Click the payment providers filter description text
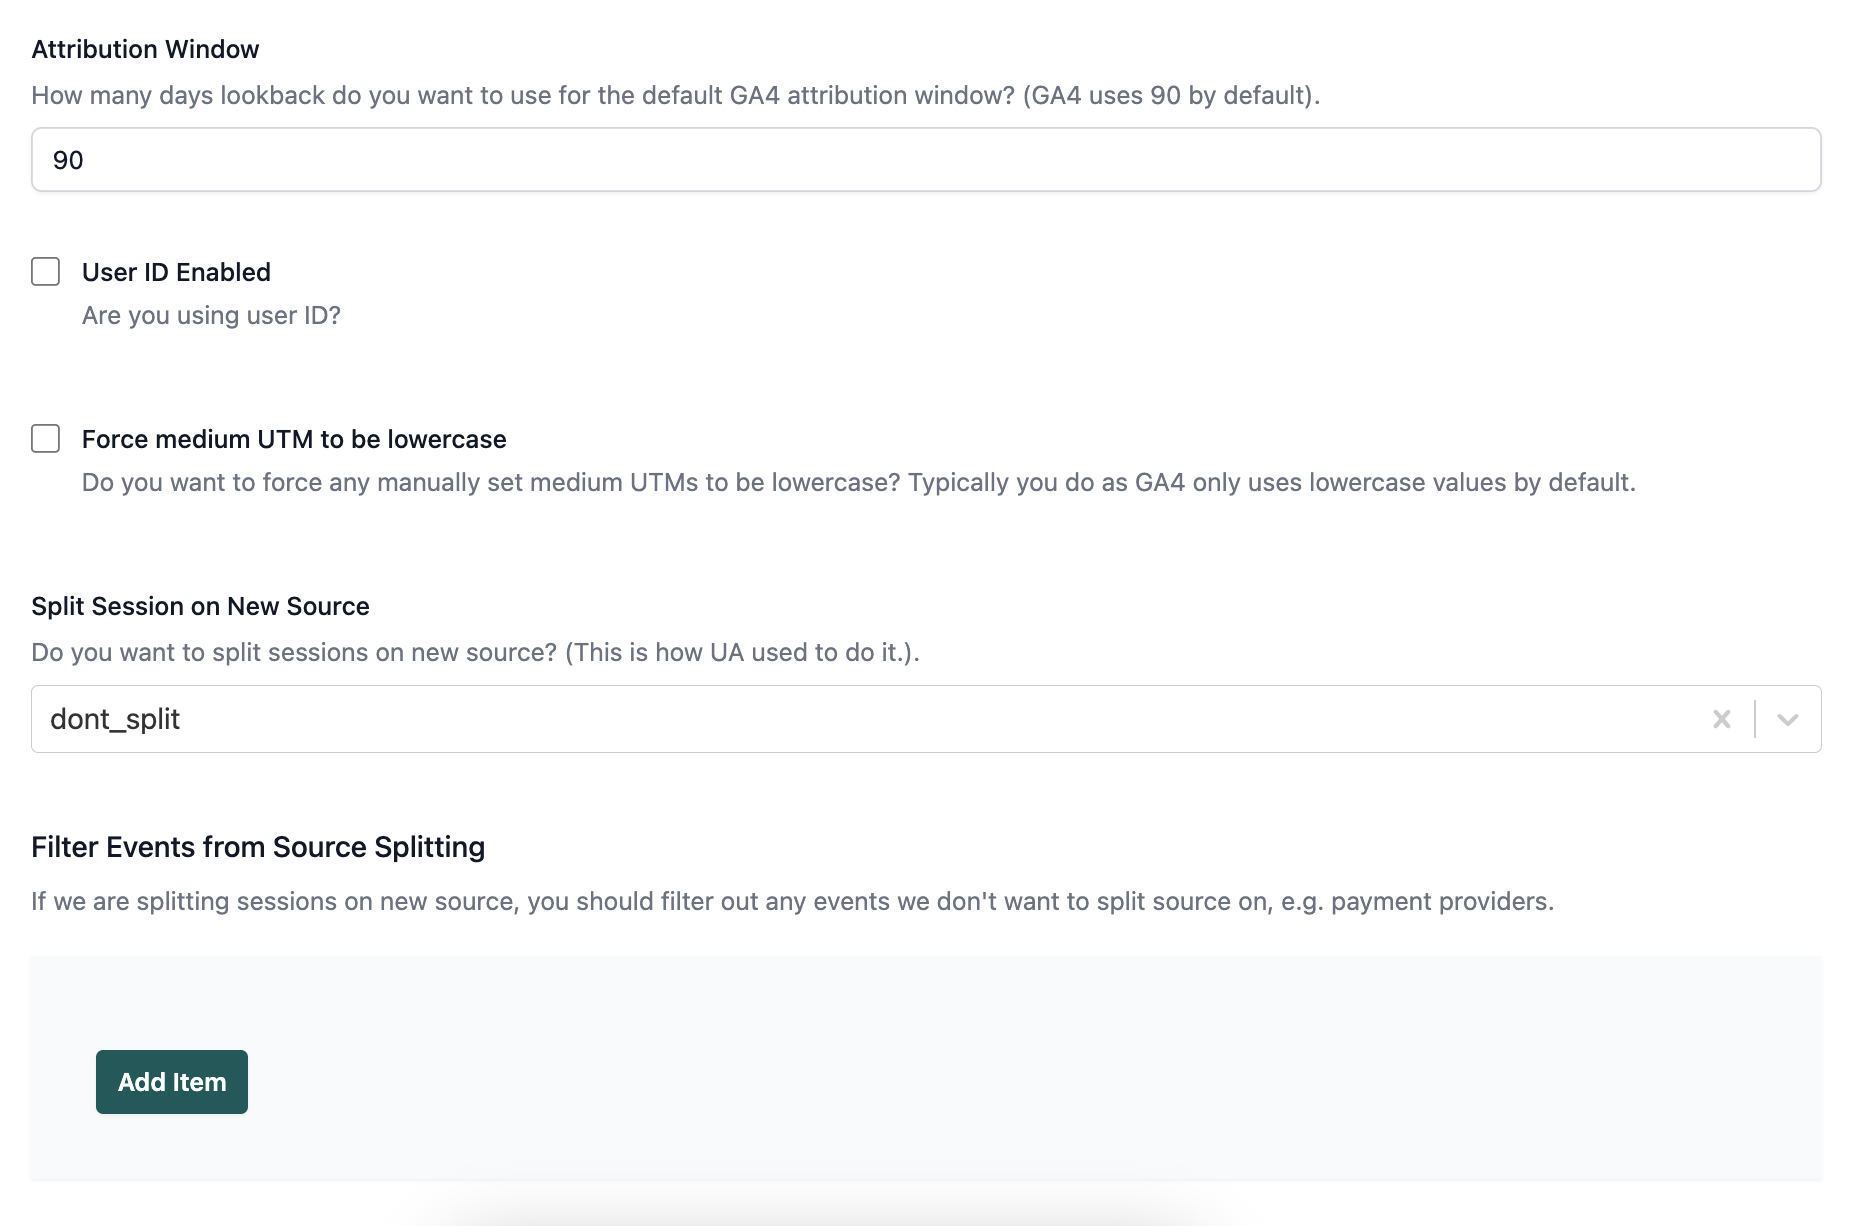Viewport: 1866px width, 1226px height. click(x=793, y=901)
